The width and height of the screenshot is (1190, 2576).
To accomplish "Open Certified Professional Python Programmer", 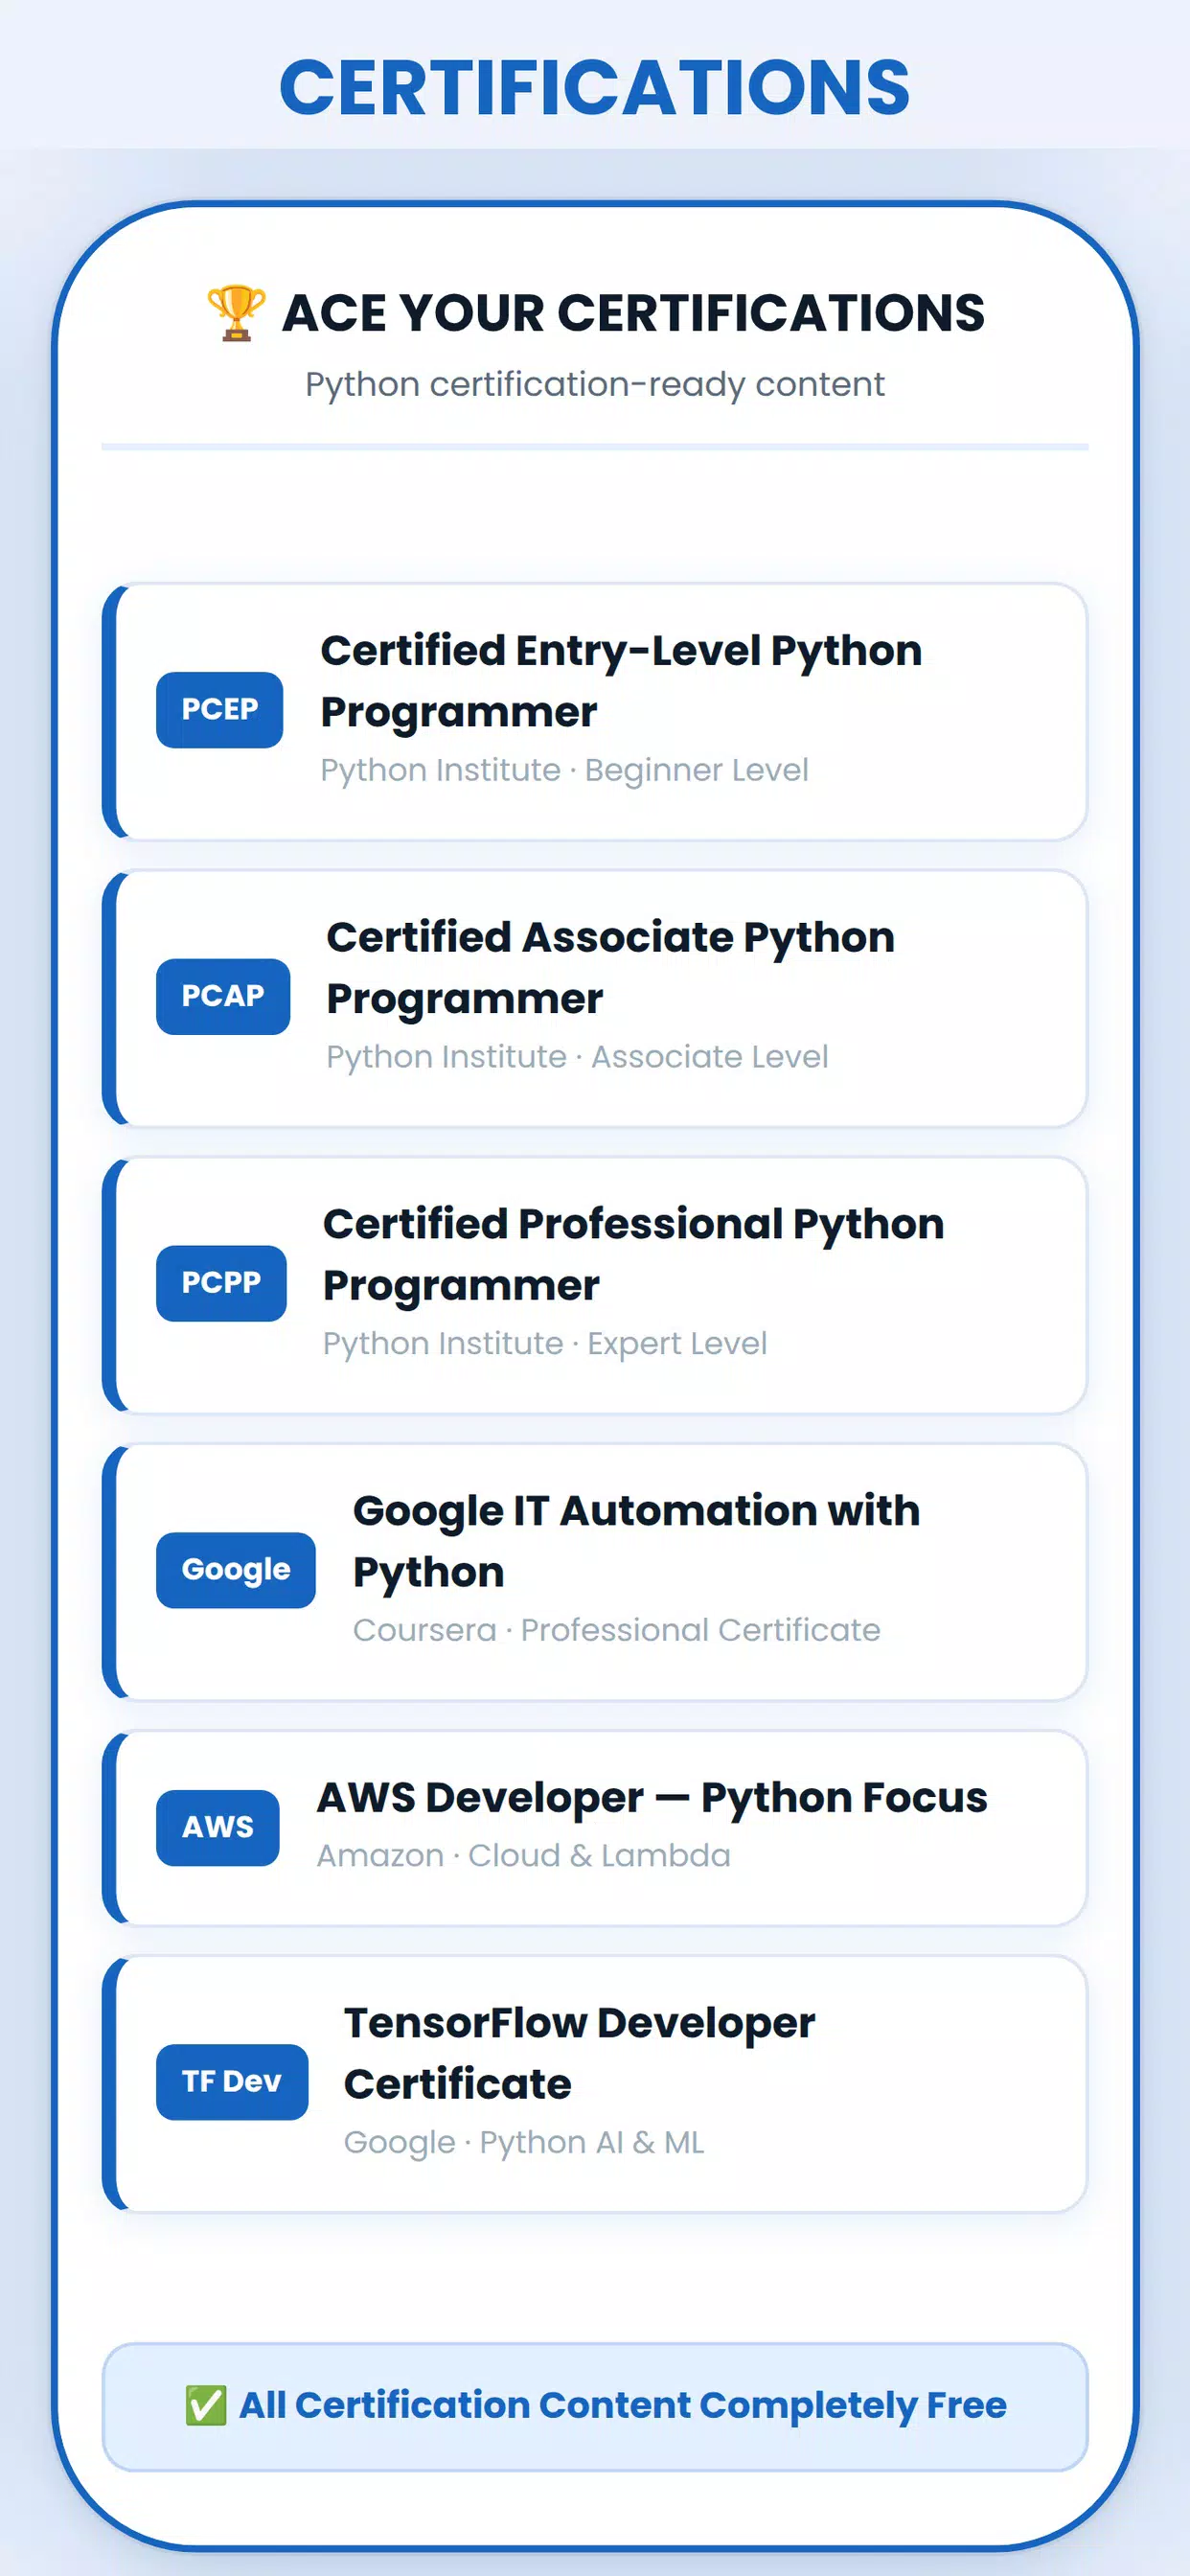I will click(x=595, y=1285).
